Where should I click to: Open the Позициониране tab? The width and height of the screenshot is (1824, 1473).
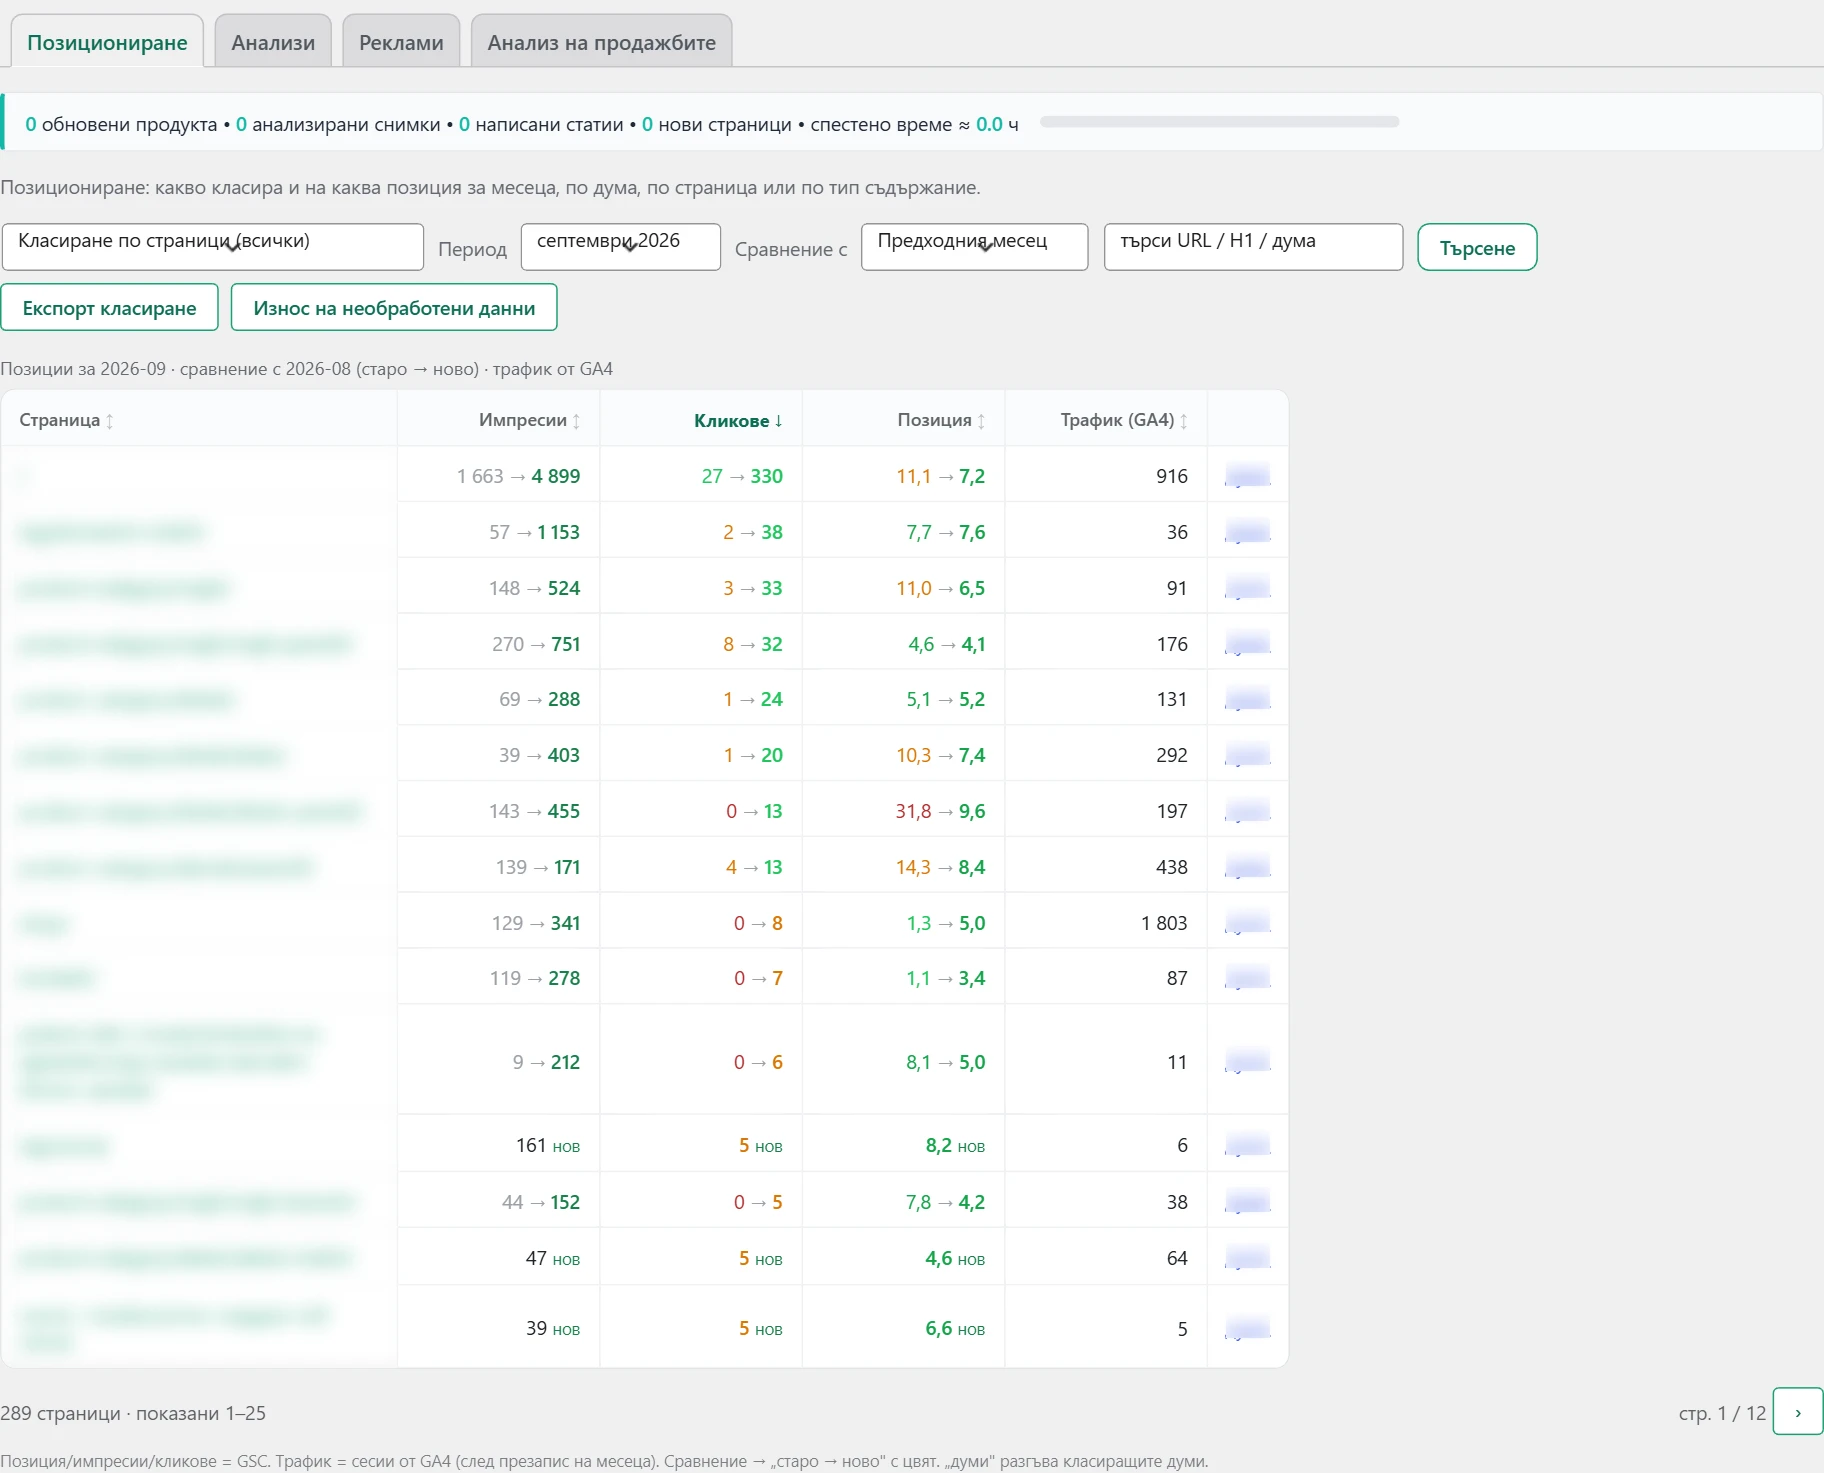coord(107,42)
